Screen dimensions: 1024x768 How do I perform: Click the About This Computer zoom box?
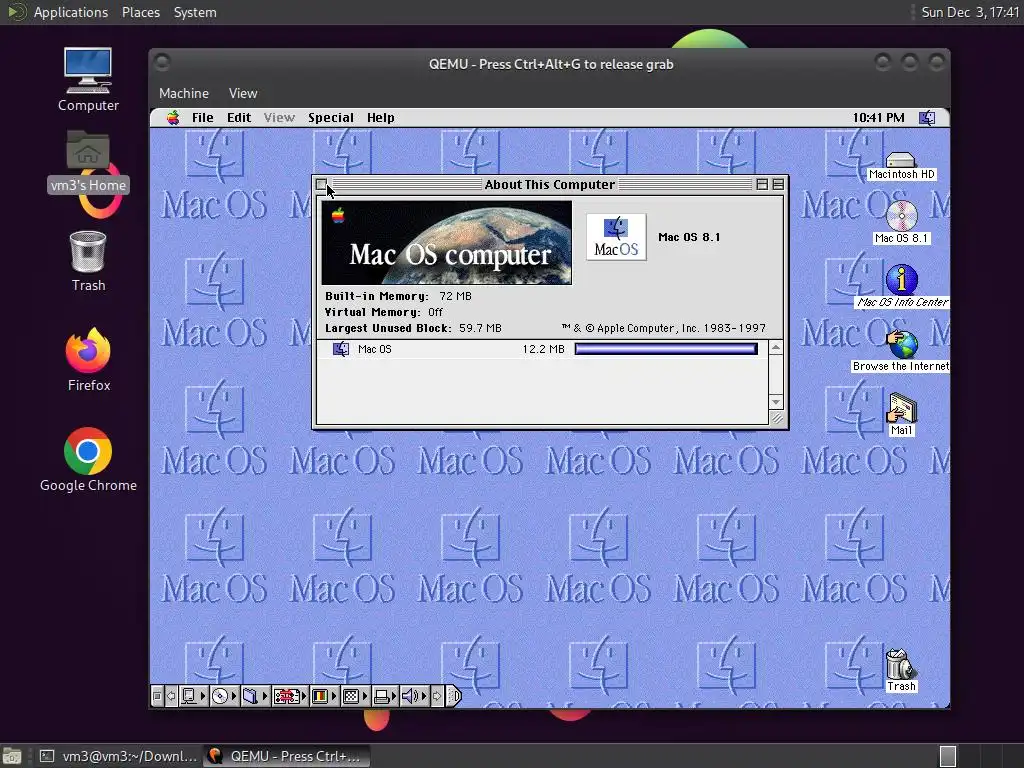click(x=762, y=185)
